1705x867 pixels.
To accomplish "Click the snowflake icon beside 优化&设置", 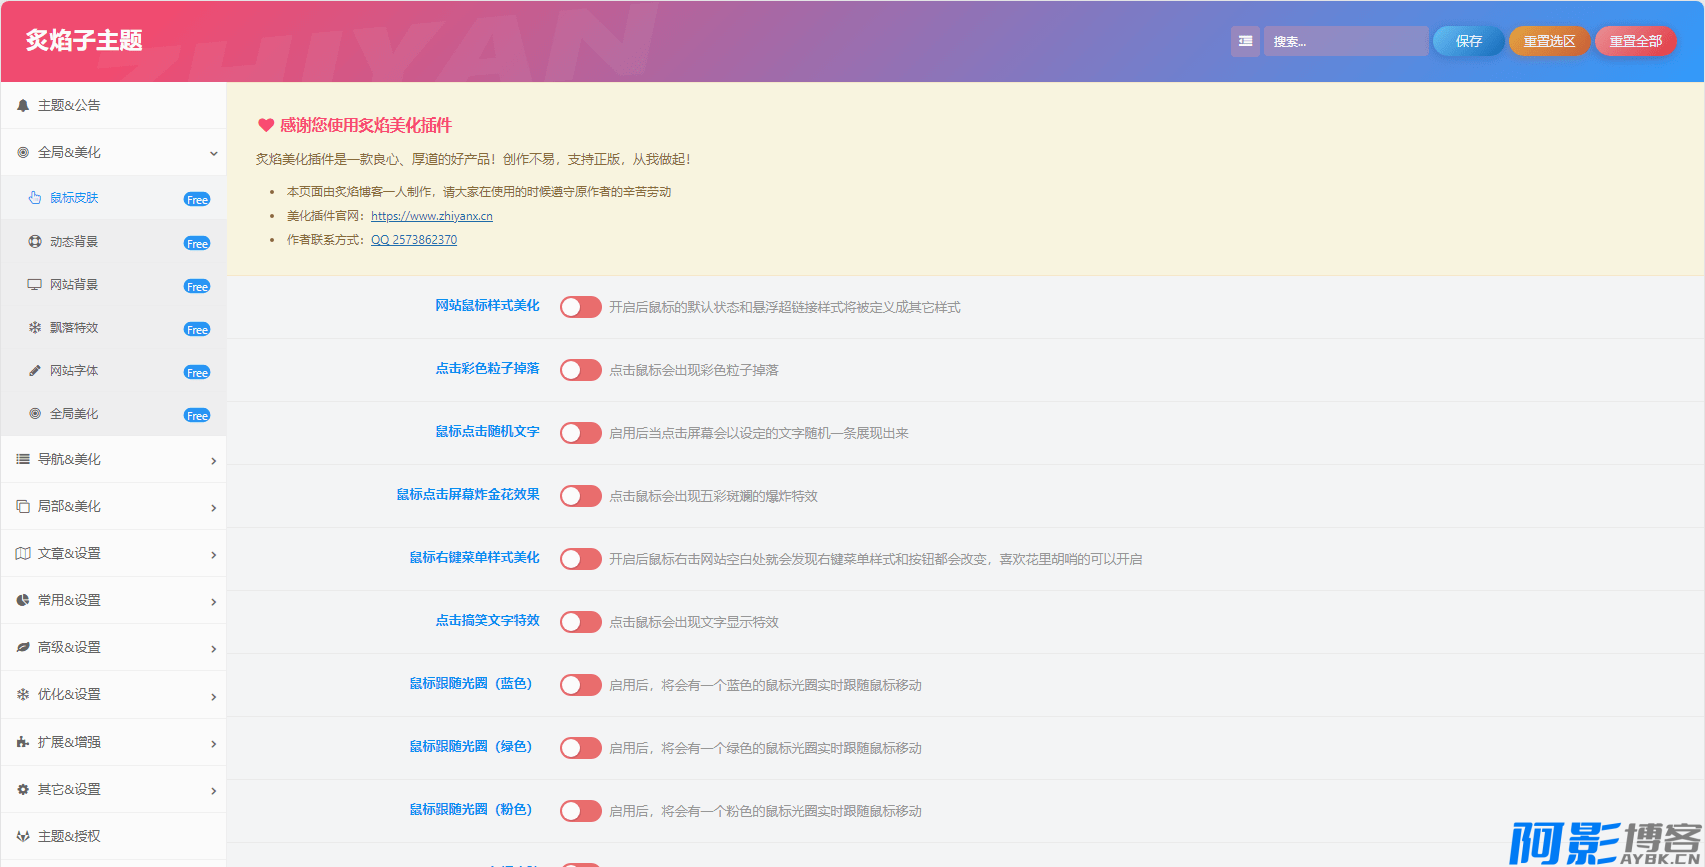I will click(x=23, y=694).
